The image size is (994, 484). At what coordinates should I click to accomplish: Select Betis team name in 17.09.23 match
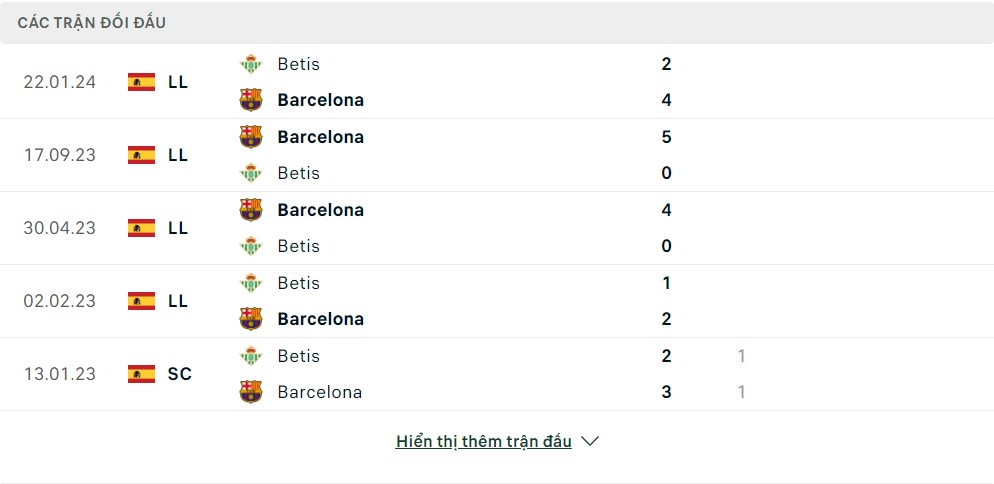click(x=298, y=173)
